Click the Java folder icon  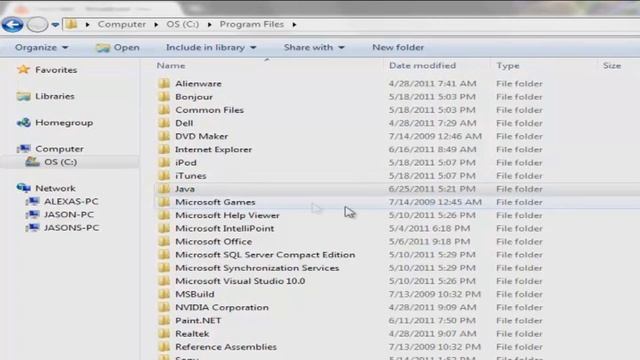tap(164, 189)
